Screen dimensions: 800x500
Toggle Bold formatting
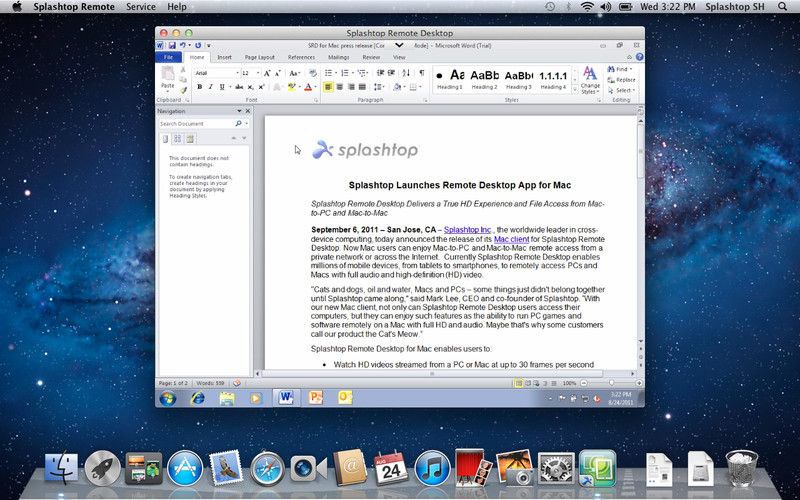click(x=199, y=87)
